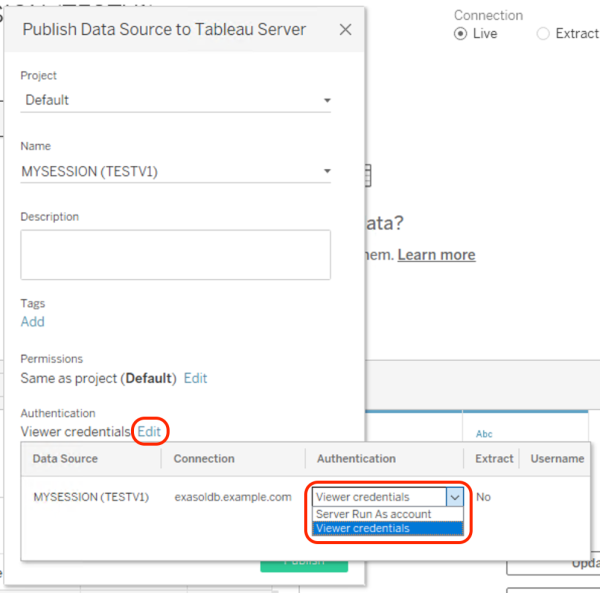The width and height of the screenshot is (600, 593).
Task: Choose highlighted Viewer credentials option
Action: 388,528
